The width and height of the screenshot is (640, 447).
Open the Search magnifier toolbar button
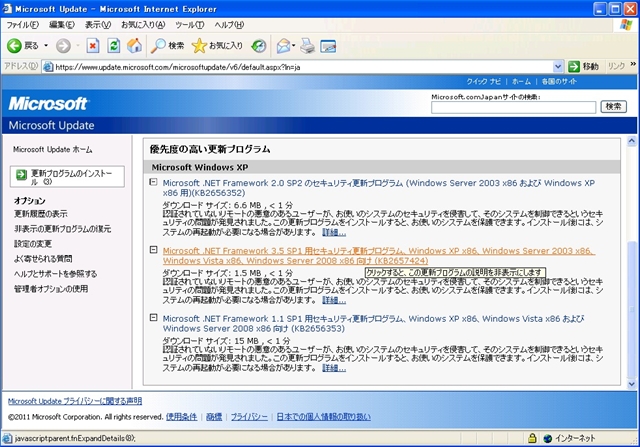(167, 46)
